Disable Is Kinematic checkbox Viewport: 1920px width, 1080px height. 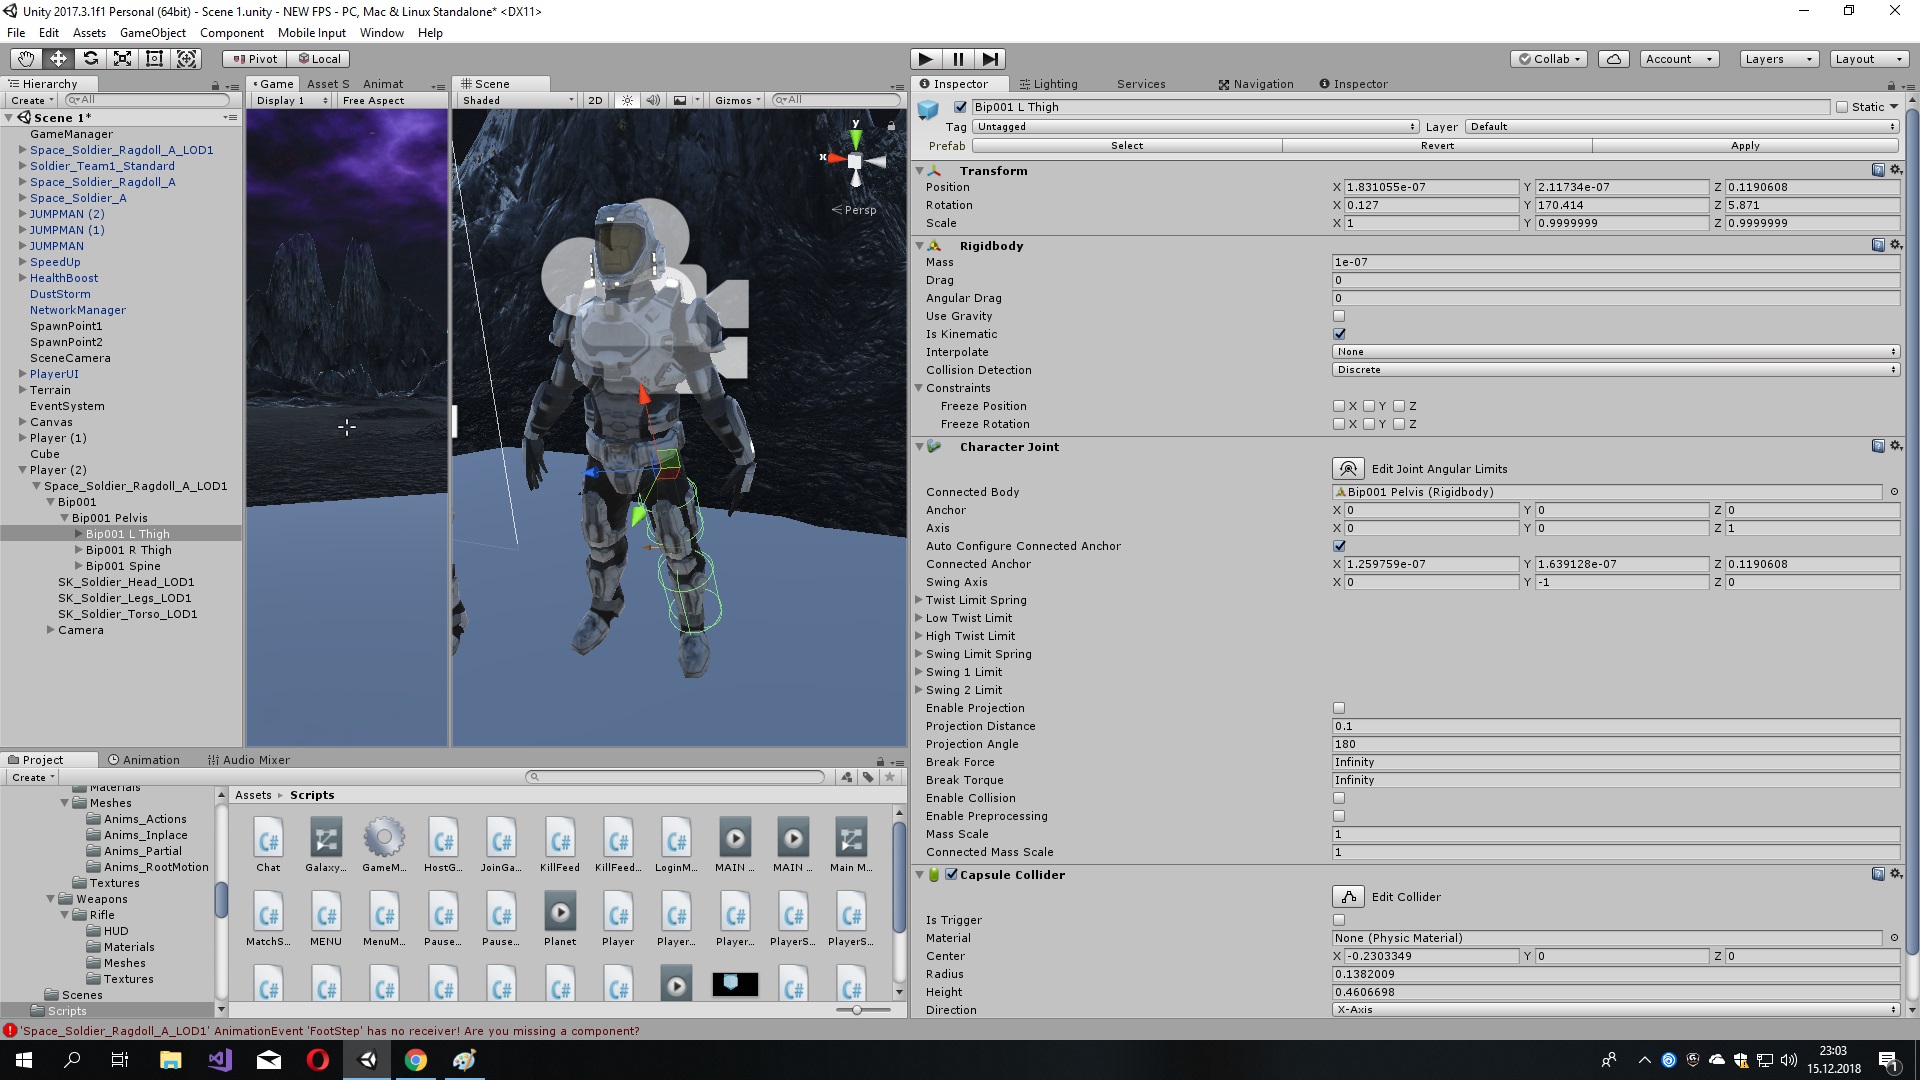1339,334
